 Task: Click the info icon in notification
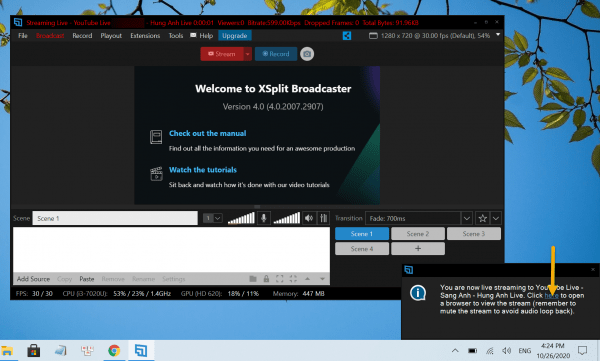coord(417,293)
